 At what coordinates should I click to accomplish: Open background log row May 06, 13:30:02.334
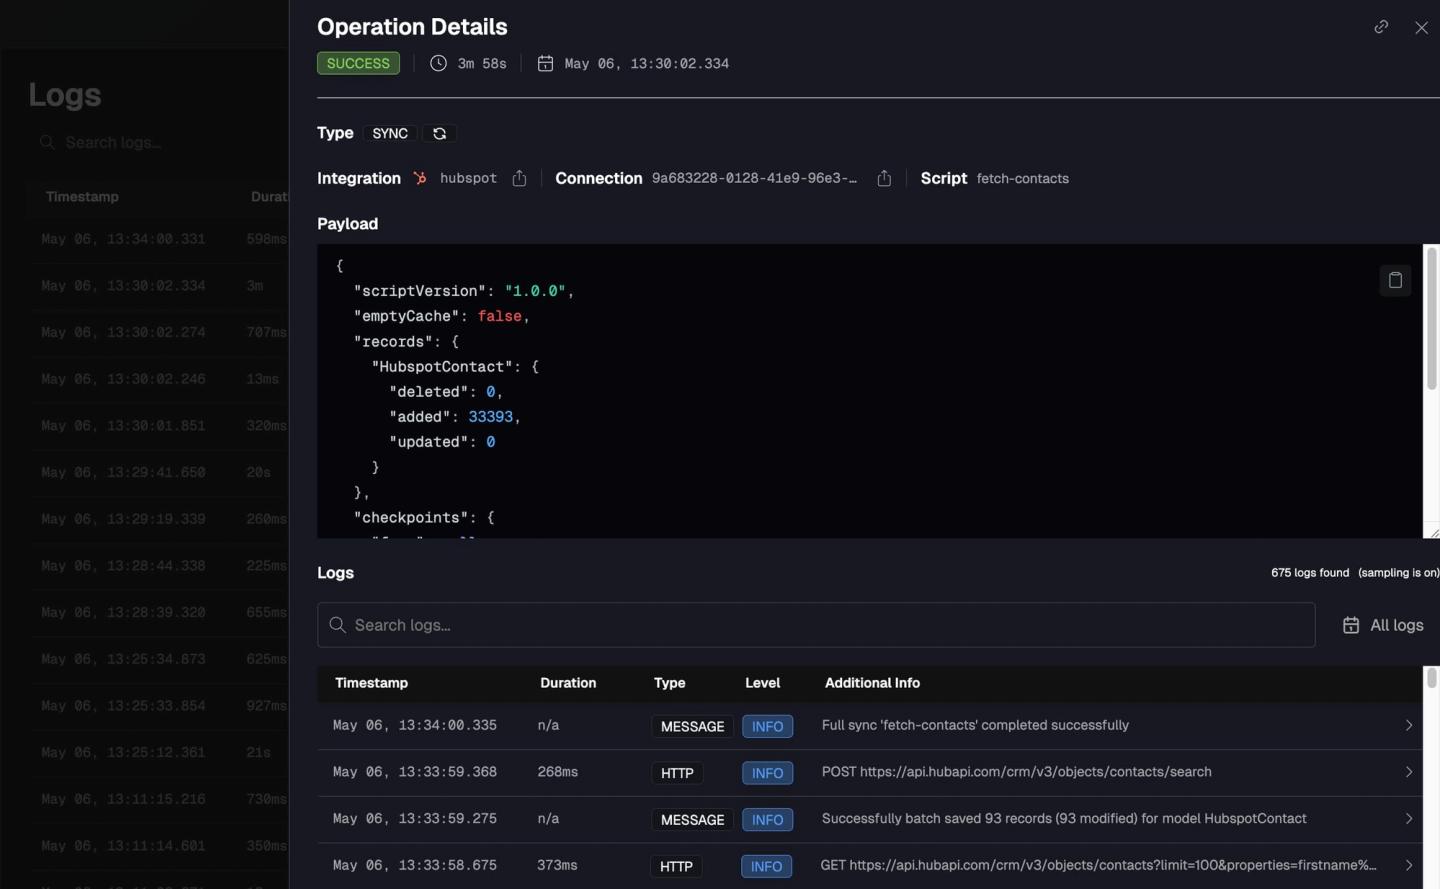click(160, 286)
